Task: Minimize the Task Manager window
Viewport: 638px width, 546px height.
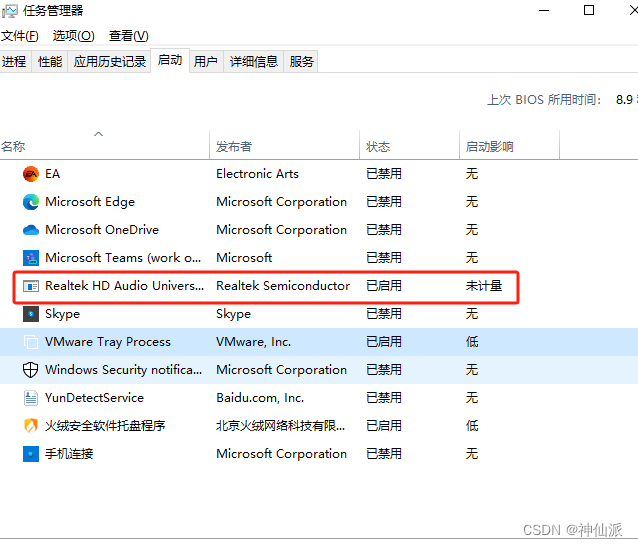Action: click(544, 11)
